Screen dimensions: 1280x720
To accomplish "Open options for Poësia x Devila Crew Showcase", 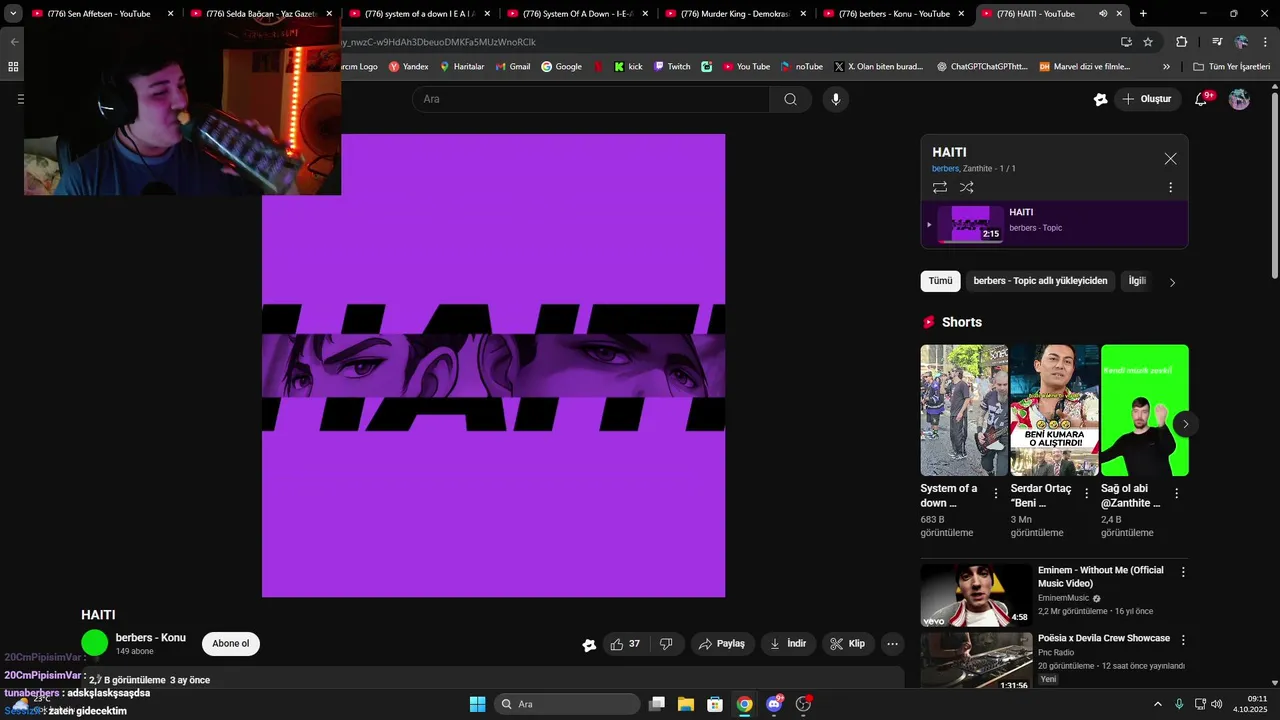I will coord(1183,639).
